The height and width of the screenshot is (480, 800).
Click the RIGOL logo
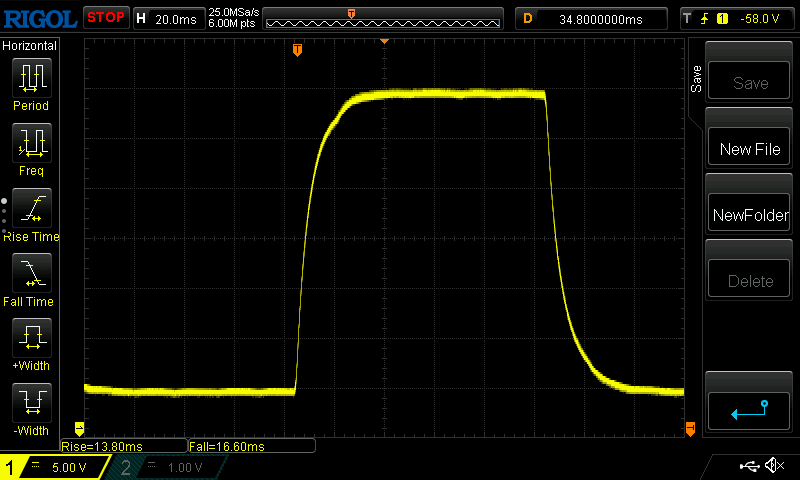[40, 19]
